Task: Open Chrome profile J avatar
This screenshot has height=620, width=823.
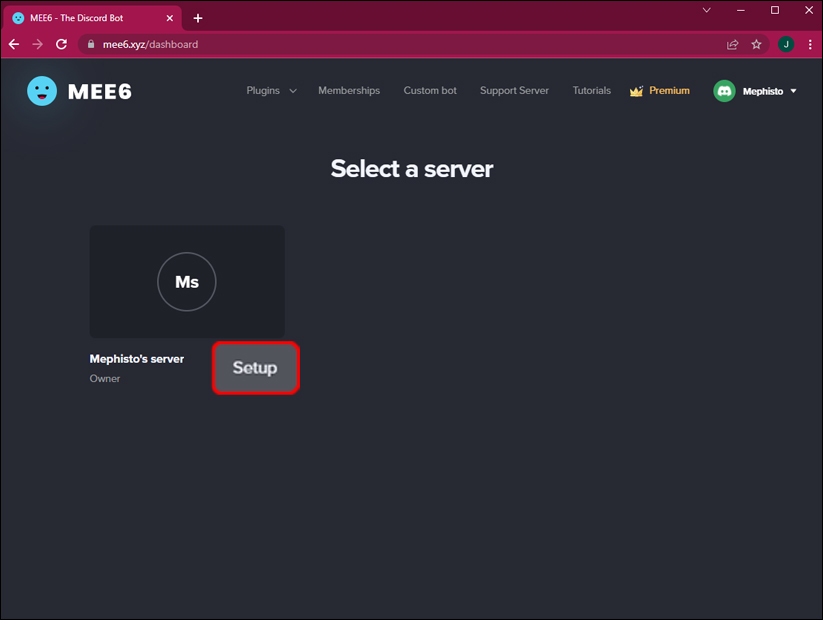Action: pyautogui.click(x=786, y=44)
